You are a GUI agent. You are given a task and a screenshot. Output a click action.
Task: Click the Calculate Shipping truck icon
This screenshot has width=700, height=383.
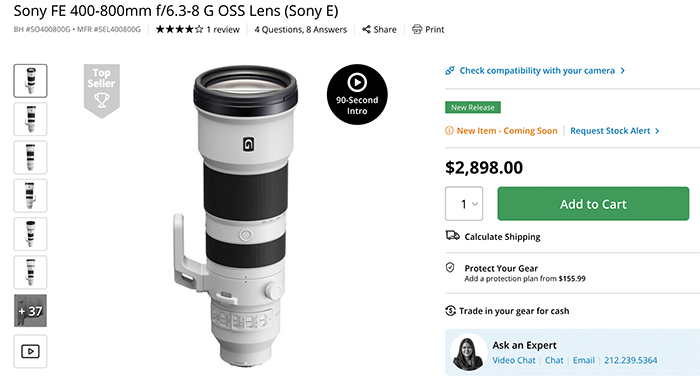tap(452, 236)
